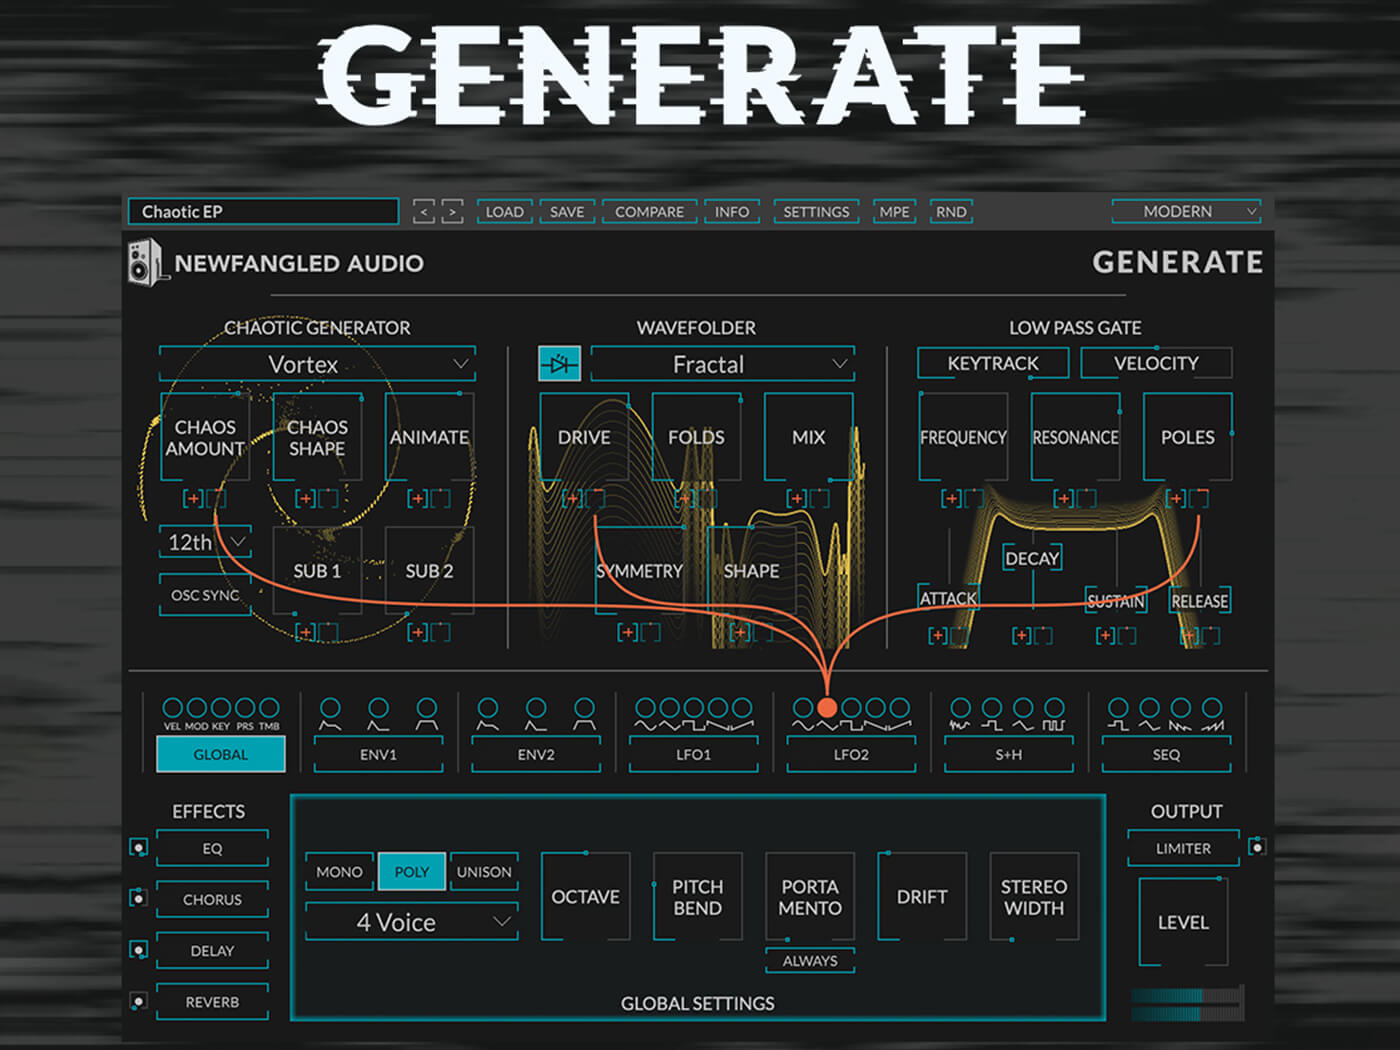Image resolution: width=1400 pixels, height=1050 pixels.
Task: Enable KEYTRACK in the Low Pass Gate
Action: click(991, 362)
